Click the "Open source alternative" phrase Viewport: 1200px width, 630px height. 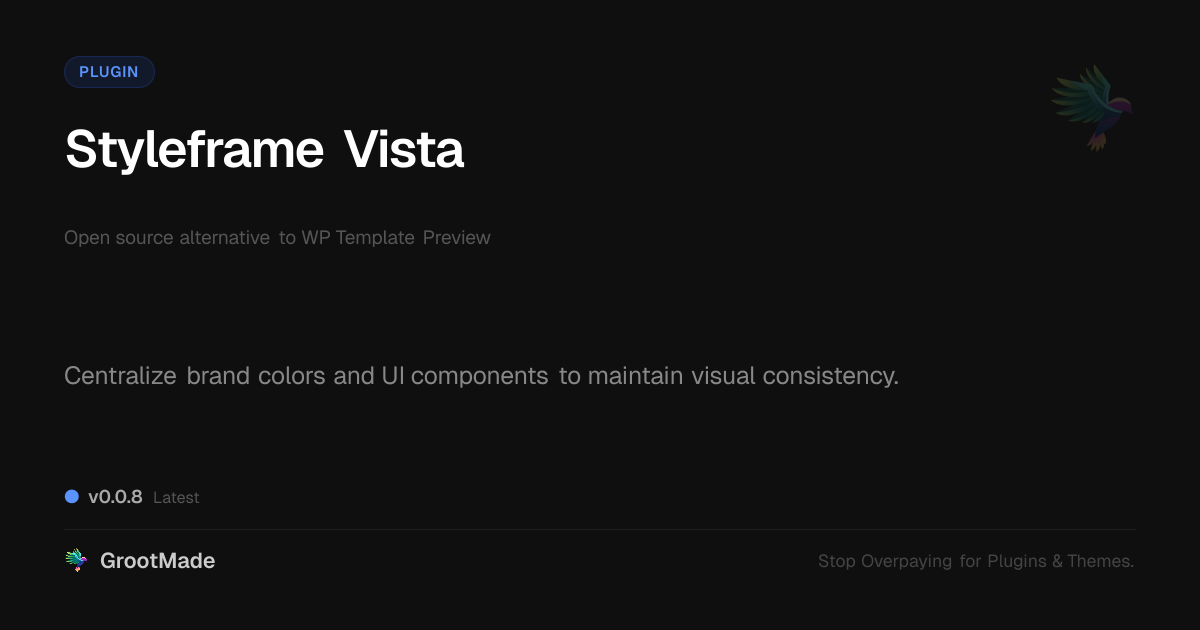(167, 238)
